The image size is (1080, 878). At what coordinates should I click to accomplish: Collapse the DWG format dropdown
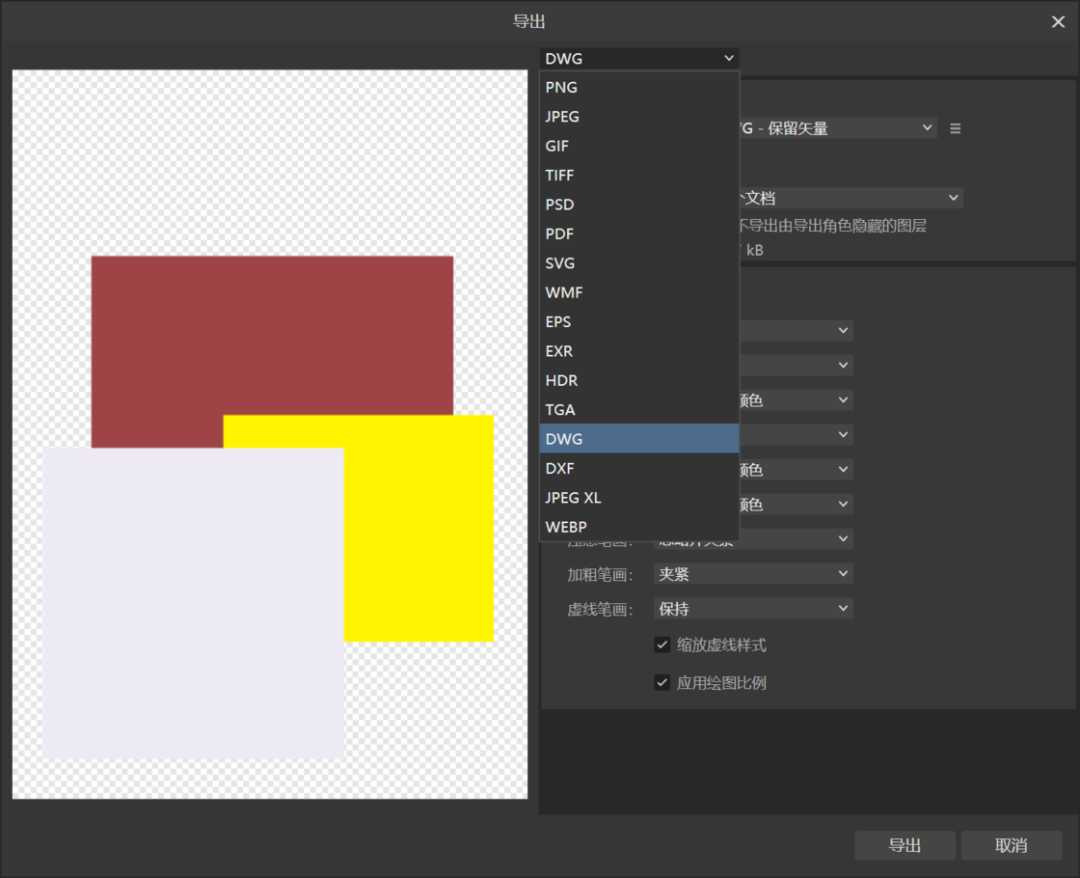[x=639, y=59]
